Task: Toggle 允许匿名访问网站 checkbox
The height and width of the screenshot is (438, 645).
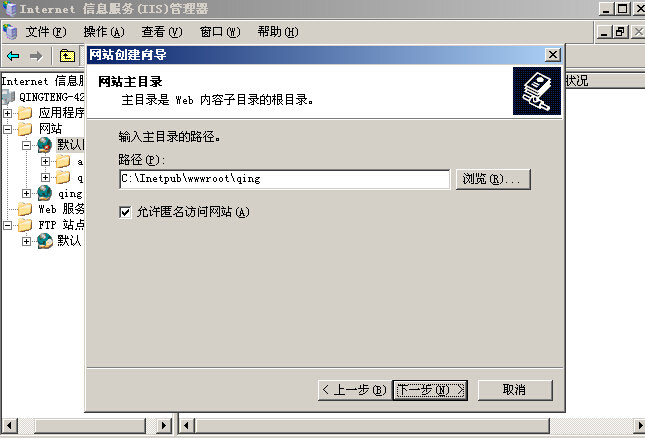Action: (x=125, y=212)
